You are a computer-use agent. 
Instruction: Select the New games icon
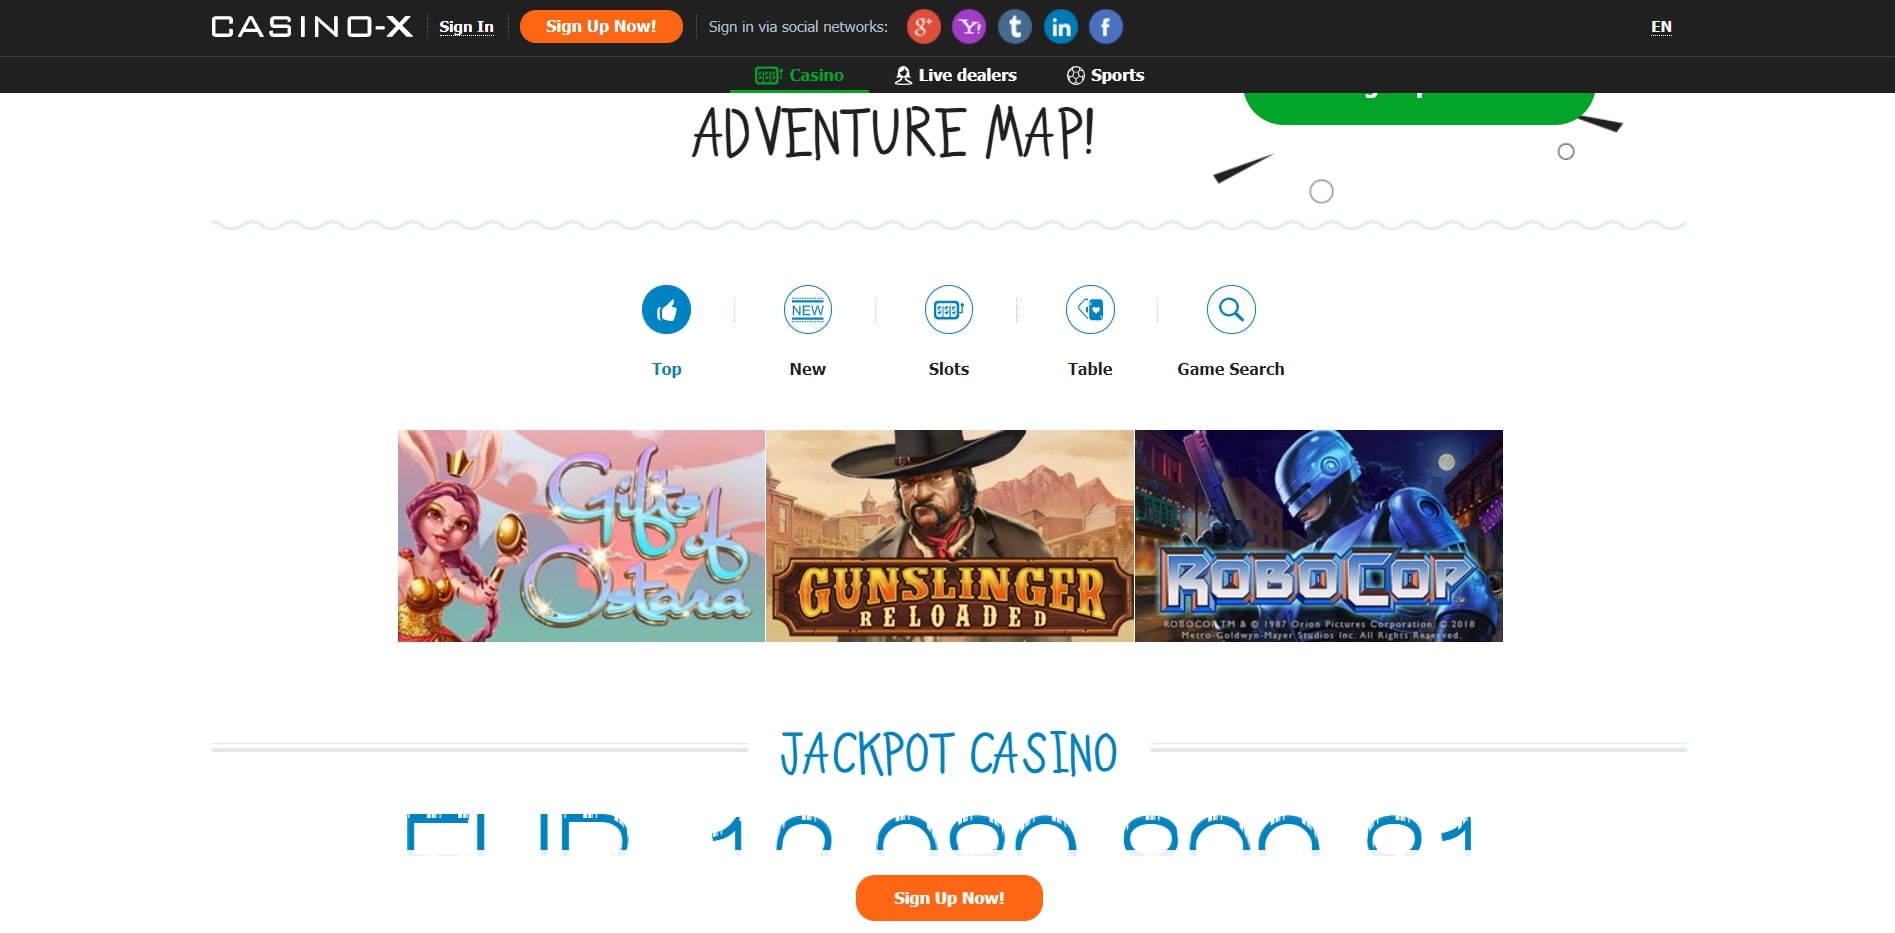point(808,310)
